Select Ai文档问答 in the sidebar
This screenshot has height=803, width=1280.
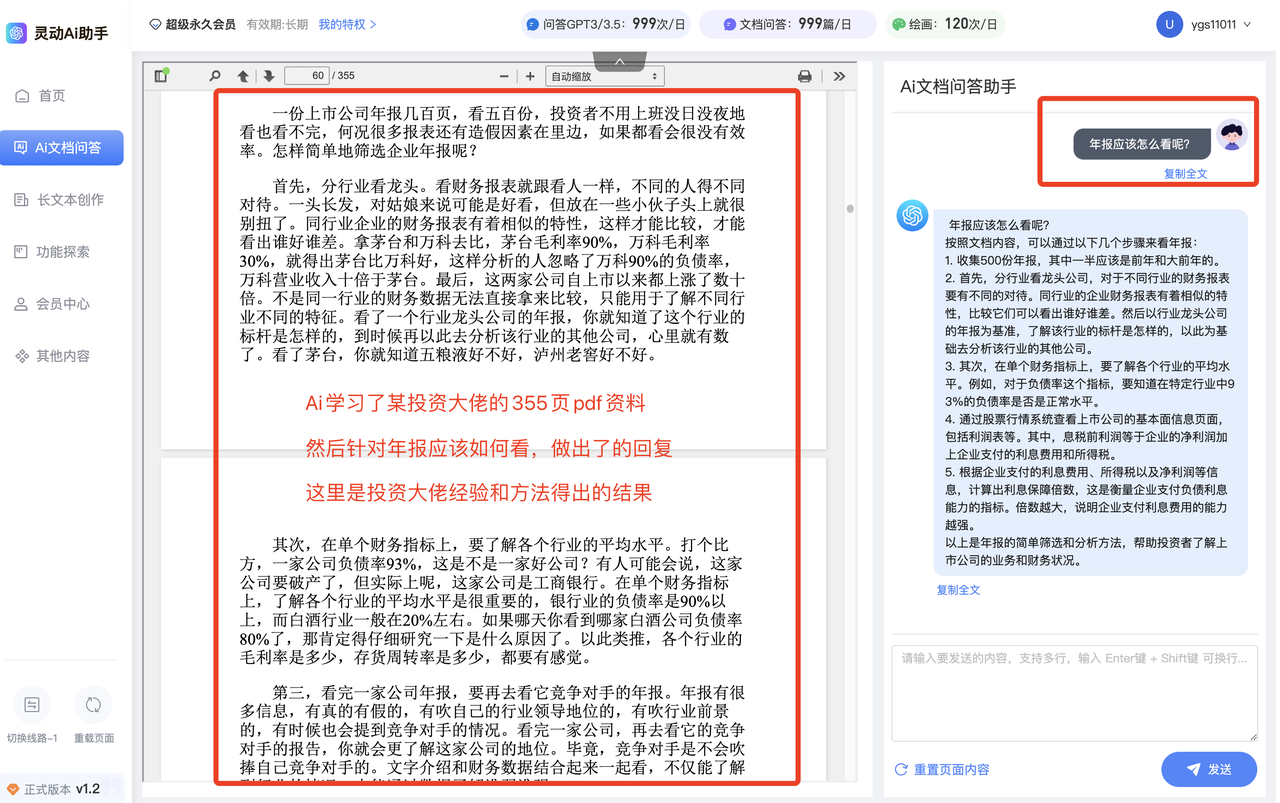(x=62, y=148)
